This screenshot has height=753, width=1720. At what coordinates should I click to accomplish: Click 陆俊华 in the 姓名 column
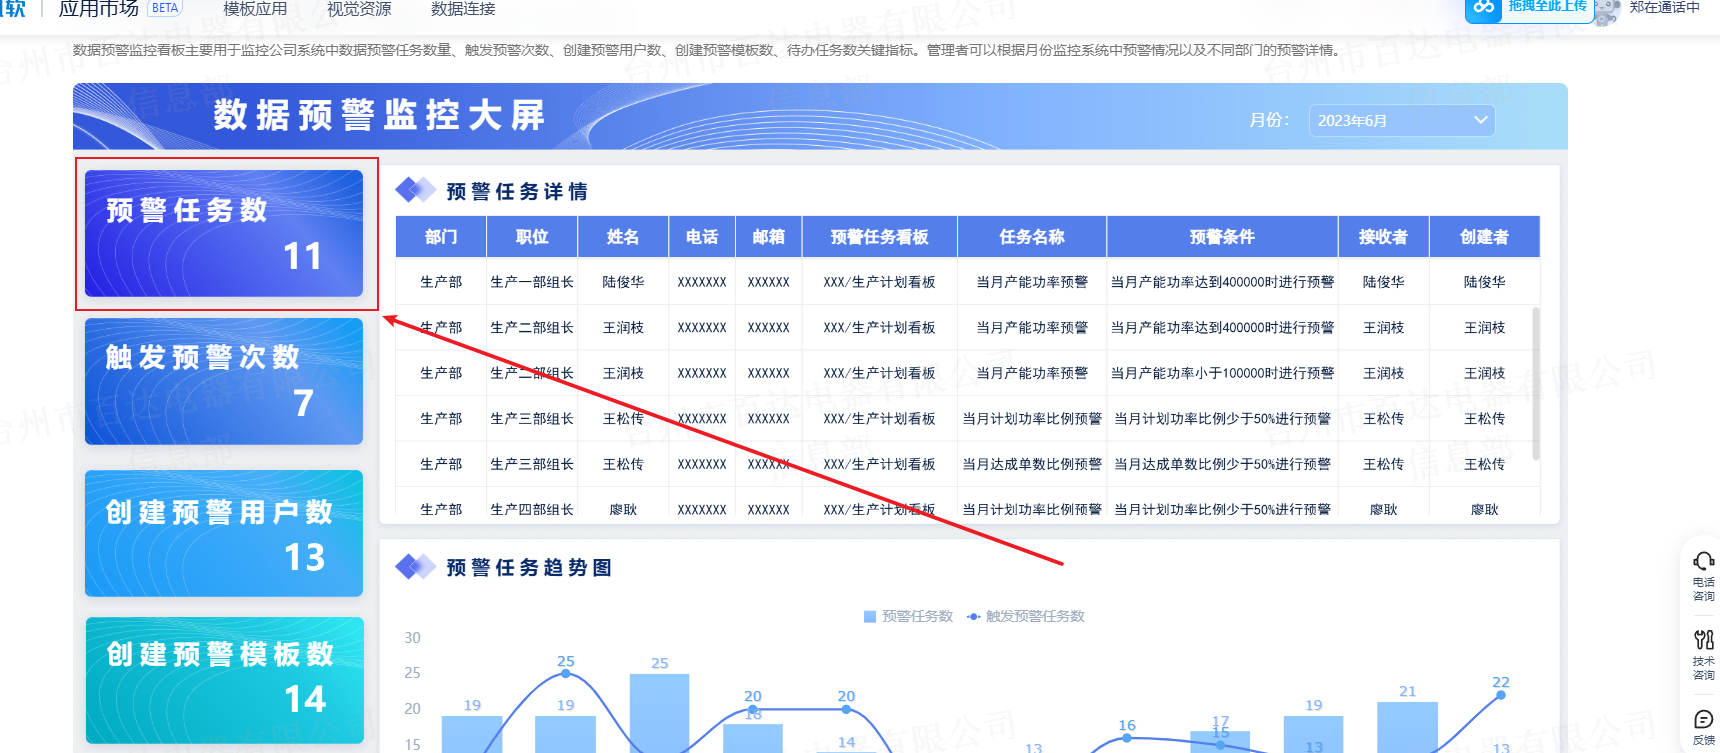tap(623, 282)
